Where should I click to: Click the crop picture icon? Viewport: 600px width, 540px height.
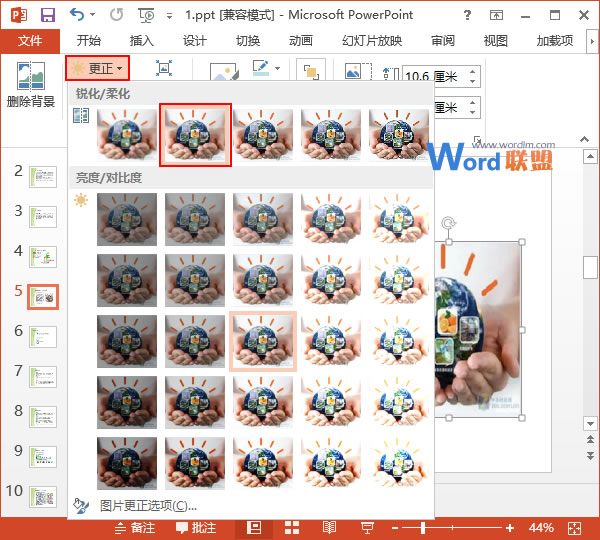[x=359, y=70]
